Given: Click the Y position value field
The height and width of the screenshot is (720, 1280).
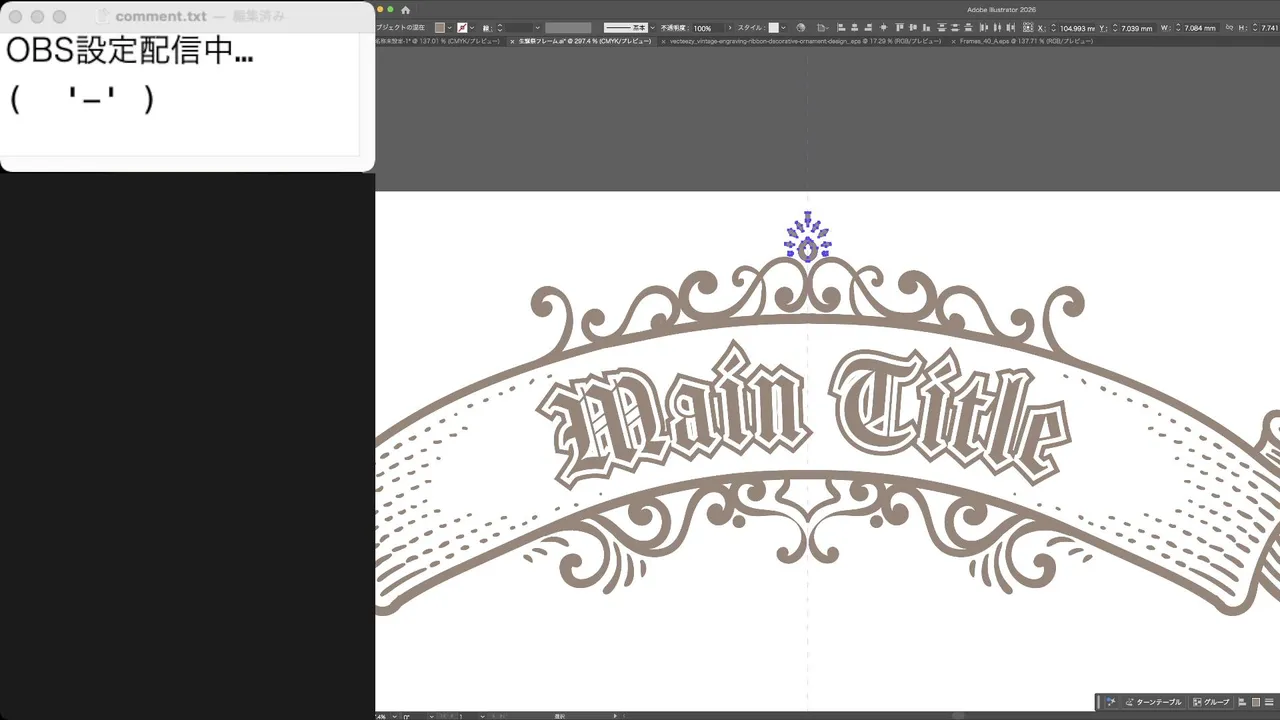Looking at the screenshot, I should point(1138,28).
